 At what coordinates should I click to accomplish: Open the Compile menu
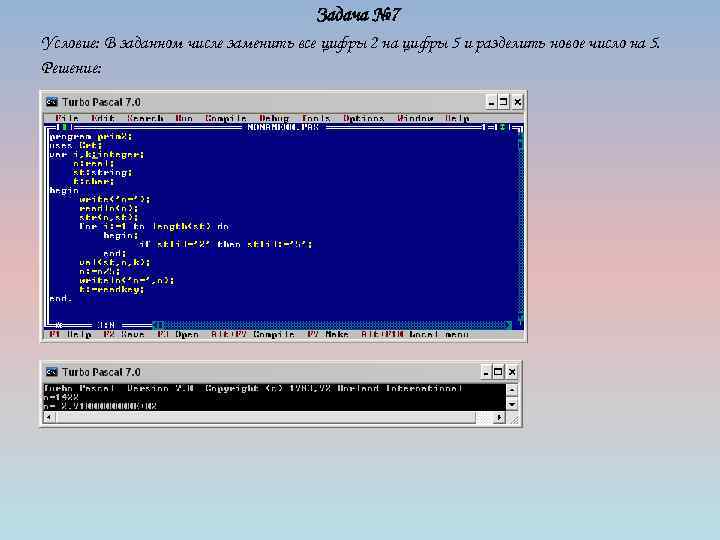(225, 118)
